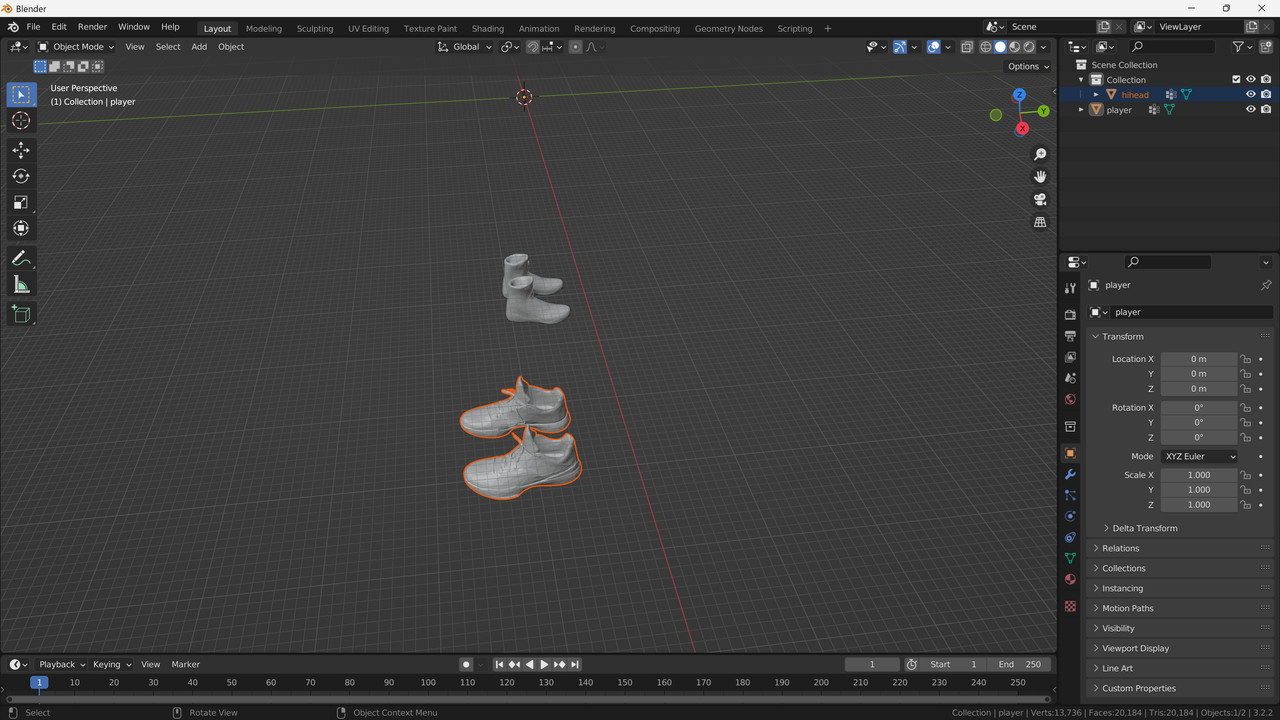Create a new collection in outliner
Screen dimensions: 1280x720
pos(1265,47)
